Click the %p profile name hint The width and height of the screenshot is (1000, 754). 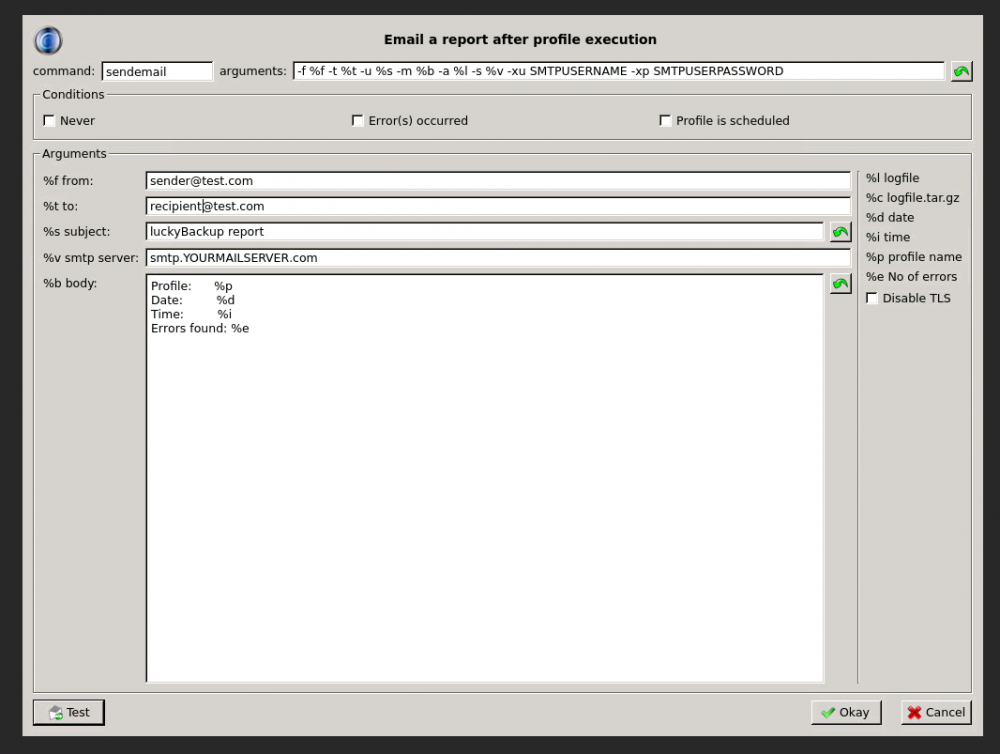coord(913,257)
